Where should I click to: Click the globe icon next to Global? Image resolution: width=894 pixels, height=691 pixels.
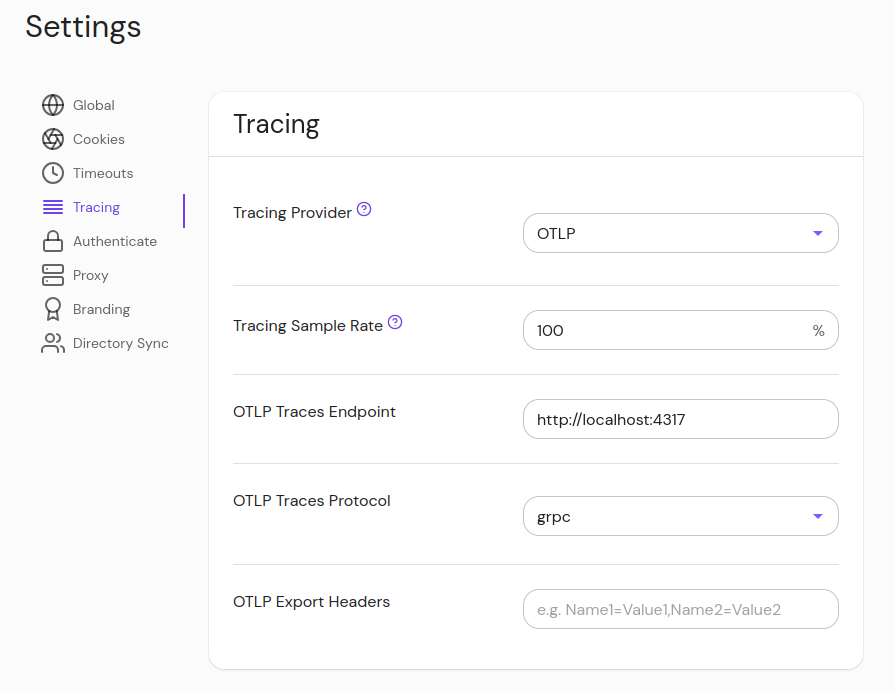click(52, 105)
